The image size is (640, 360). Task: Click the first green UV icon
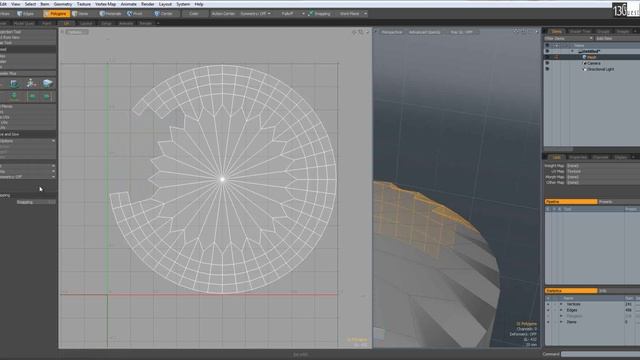pyautogui.click(x=14, y=96)
